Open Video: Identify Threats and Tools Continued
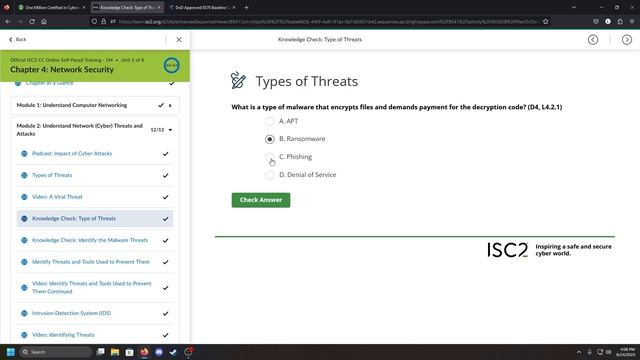640x360 pixels. click(92, 287)
